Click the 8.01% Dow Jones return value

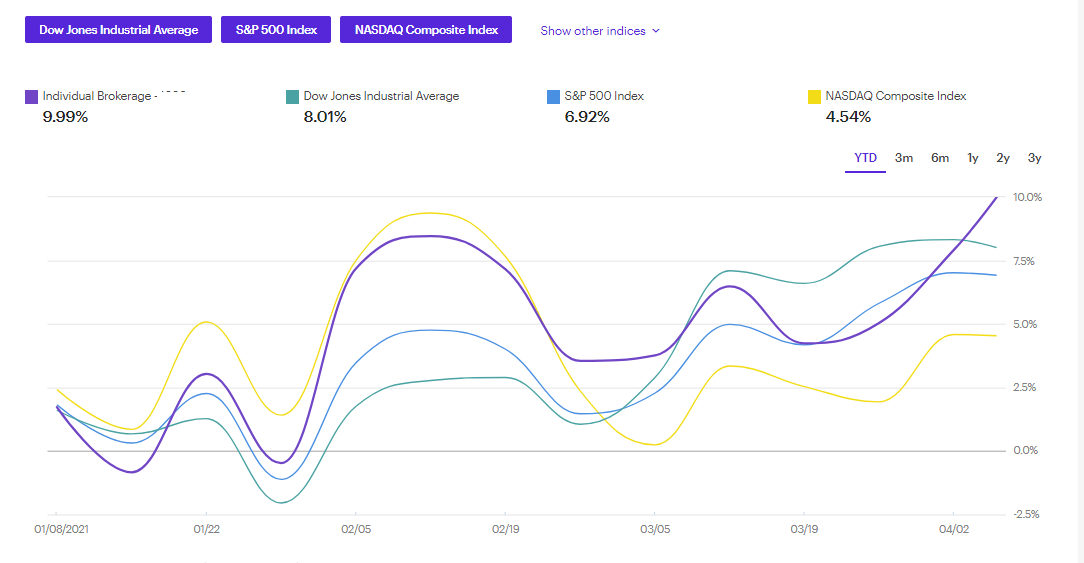(x=325, y=117)
